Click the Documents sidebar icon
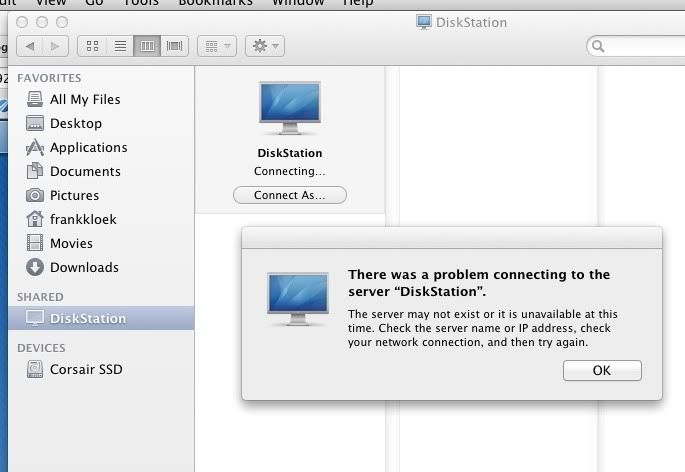This screenshot has height=472, width=685. 35,171
